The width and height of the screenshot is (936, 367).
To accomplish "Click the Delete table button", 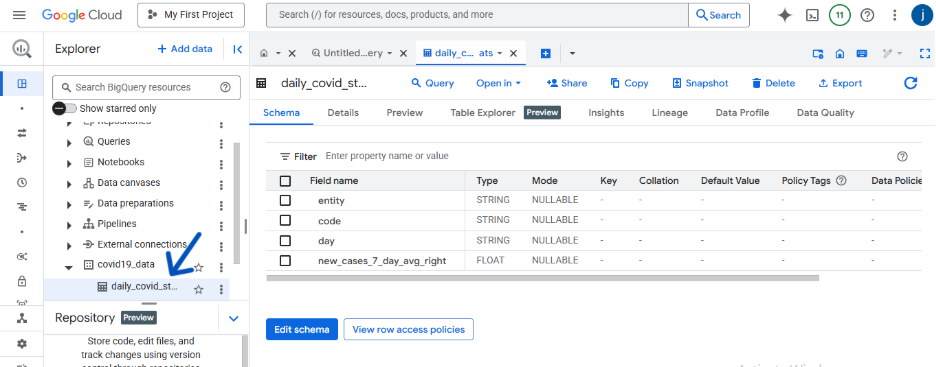I will (773, 83).
